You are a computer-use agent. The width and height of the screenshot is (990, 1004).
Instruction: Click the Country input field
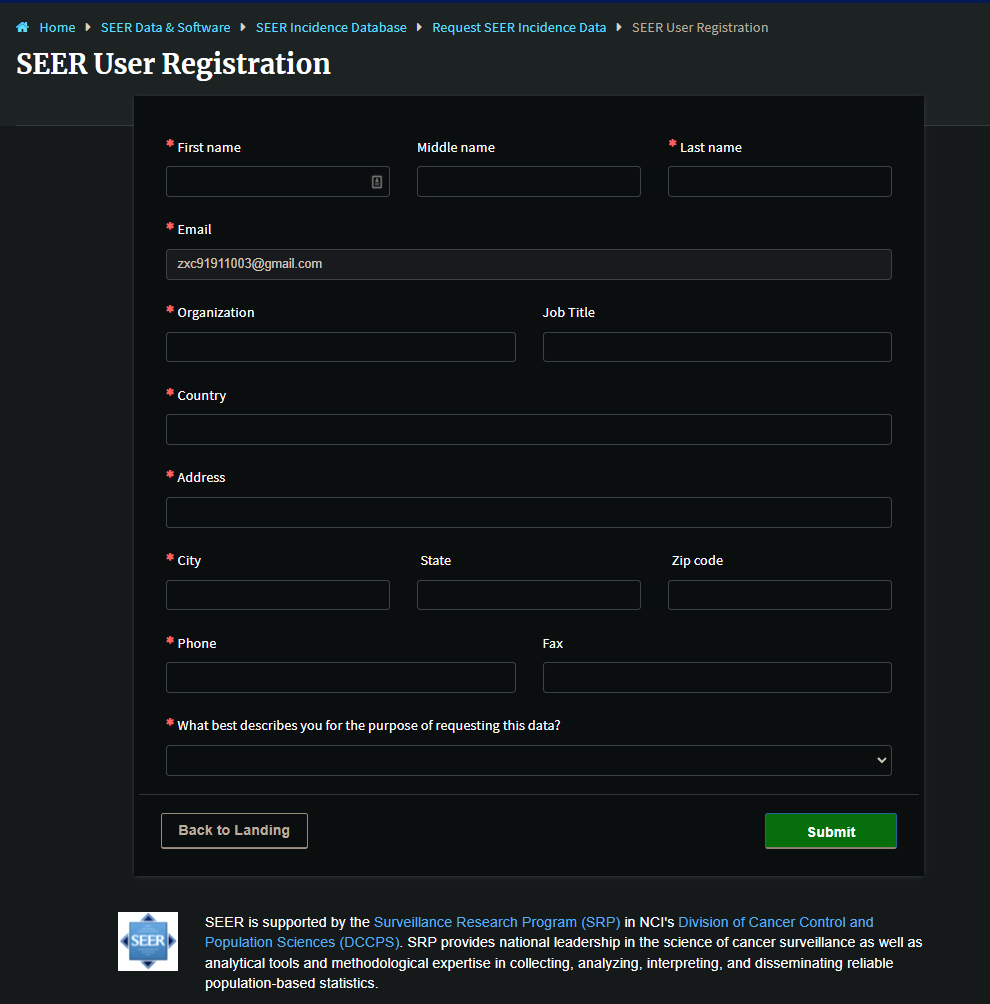[x=529, y=430]
